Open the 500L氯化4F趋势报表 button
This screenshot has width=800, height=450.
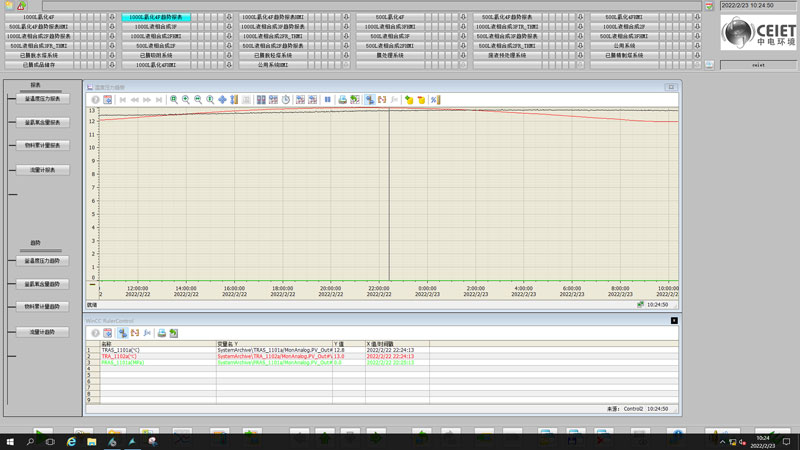click(507, 17)
